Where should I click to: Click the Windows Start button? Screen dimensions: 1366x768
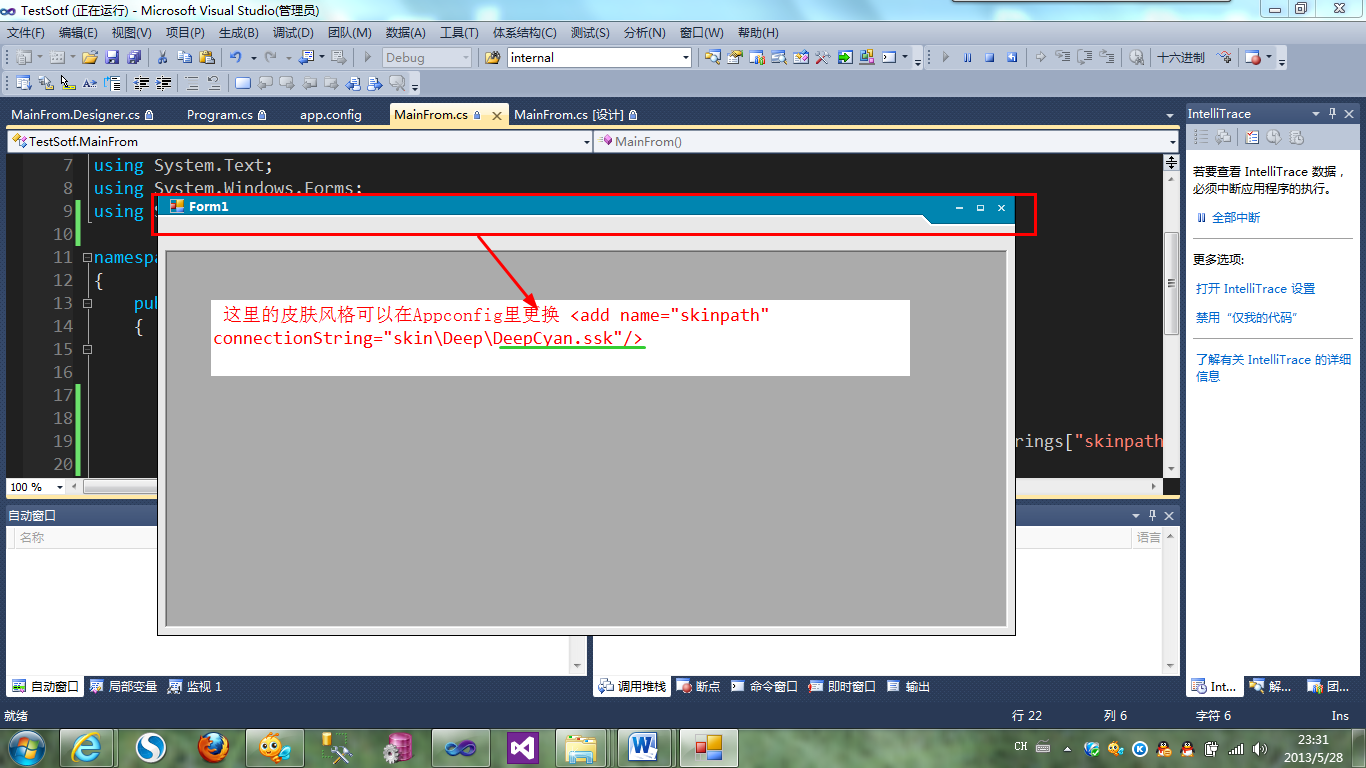[x=26, y=747]
